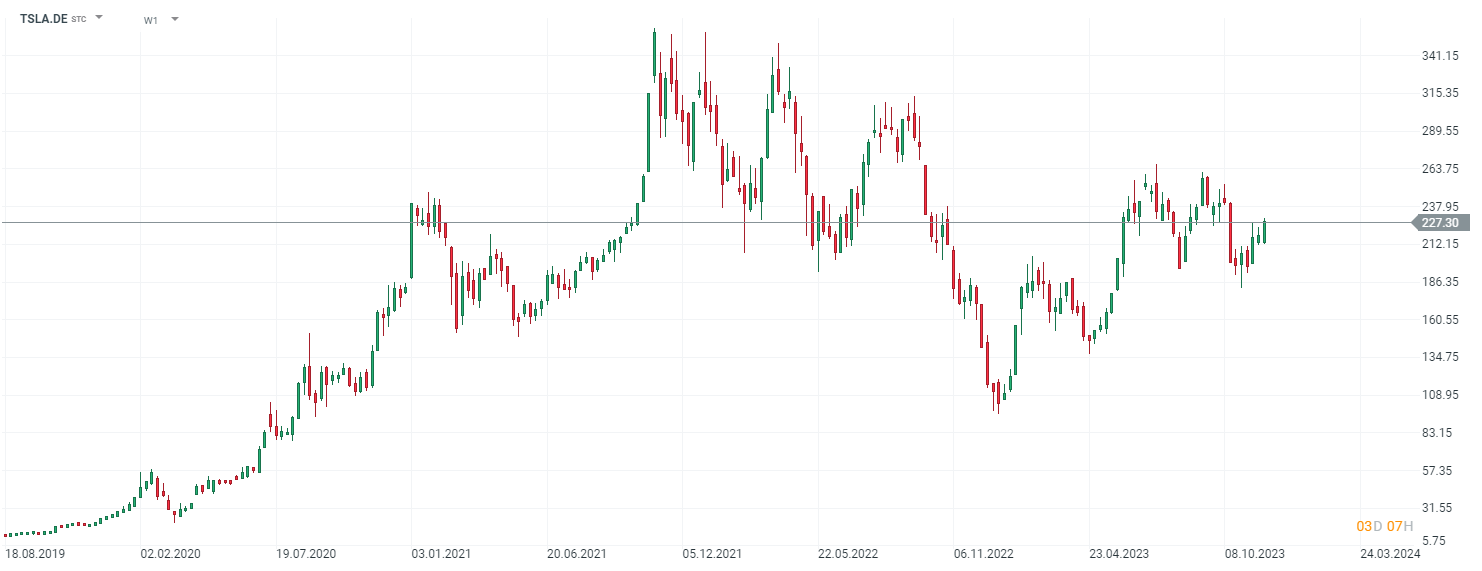Viewport: 1482px width, 571px height.
Task: Click the 06.11.2022 date on axis
Action: point(982,553)
